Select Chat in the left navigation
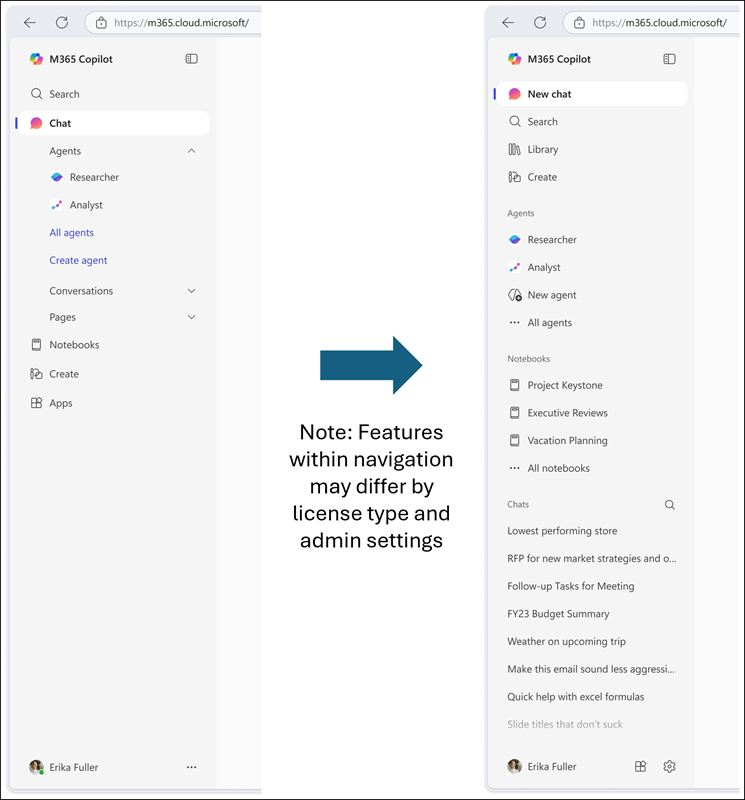The image size is (745, 800). tap(113, 123)
